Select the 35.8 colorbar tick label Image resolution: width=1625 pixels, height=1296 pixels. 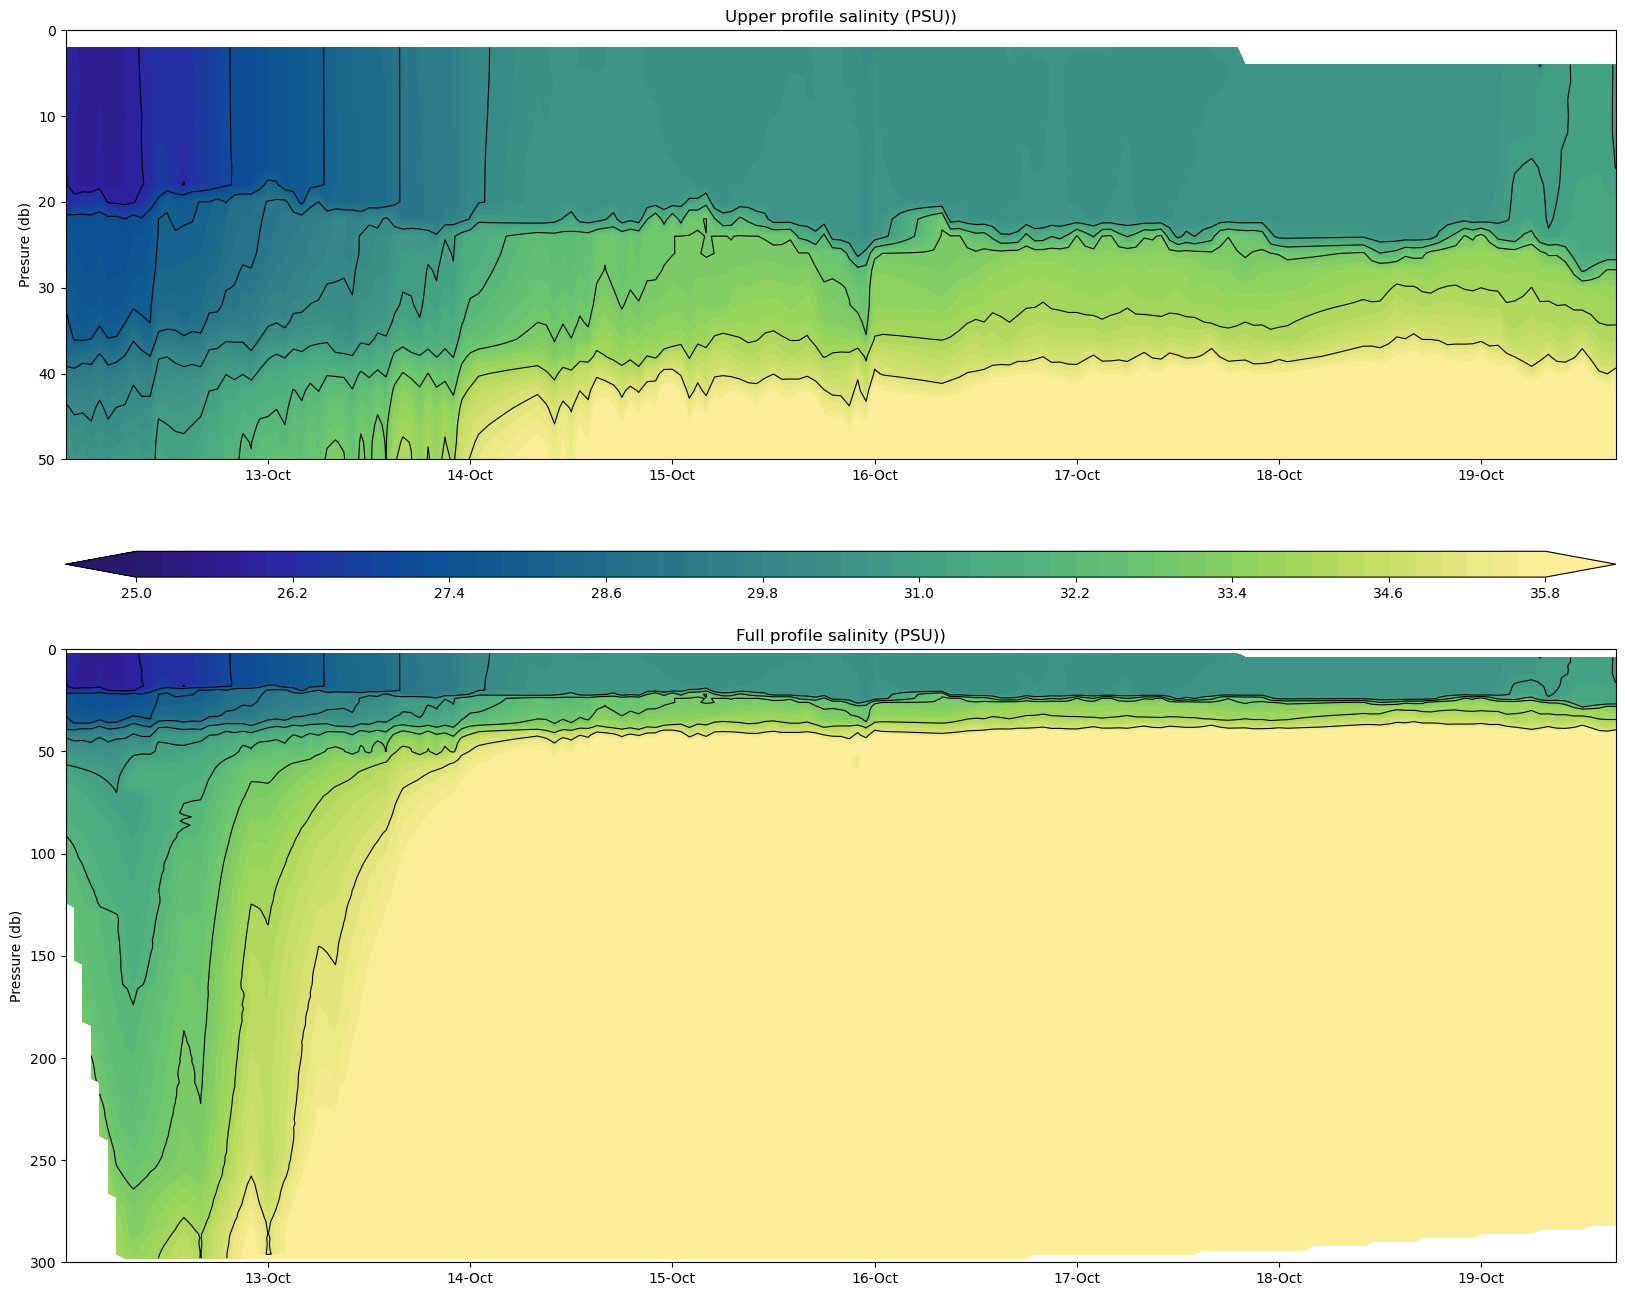[1544, 594]
